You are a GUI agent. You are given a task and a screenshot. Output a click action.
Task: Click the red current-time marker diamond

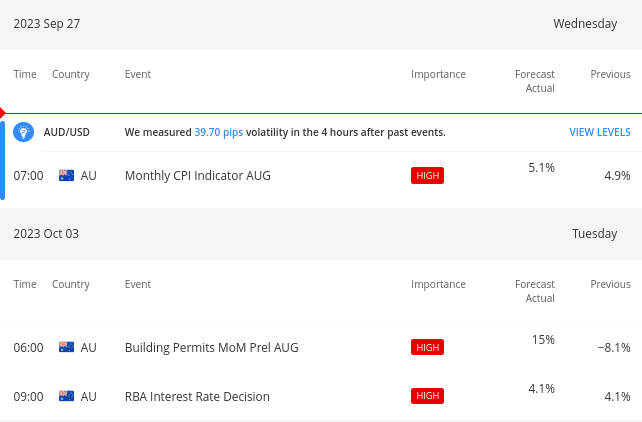pos(2,113)
